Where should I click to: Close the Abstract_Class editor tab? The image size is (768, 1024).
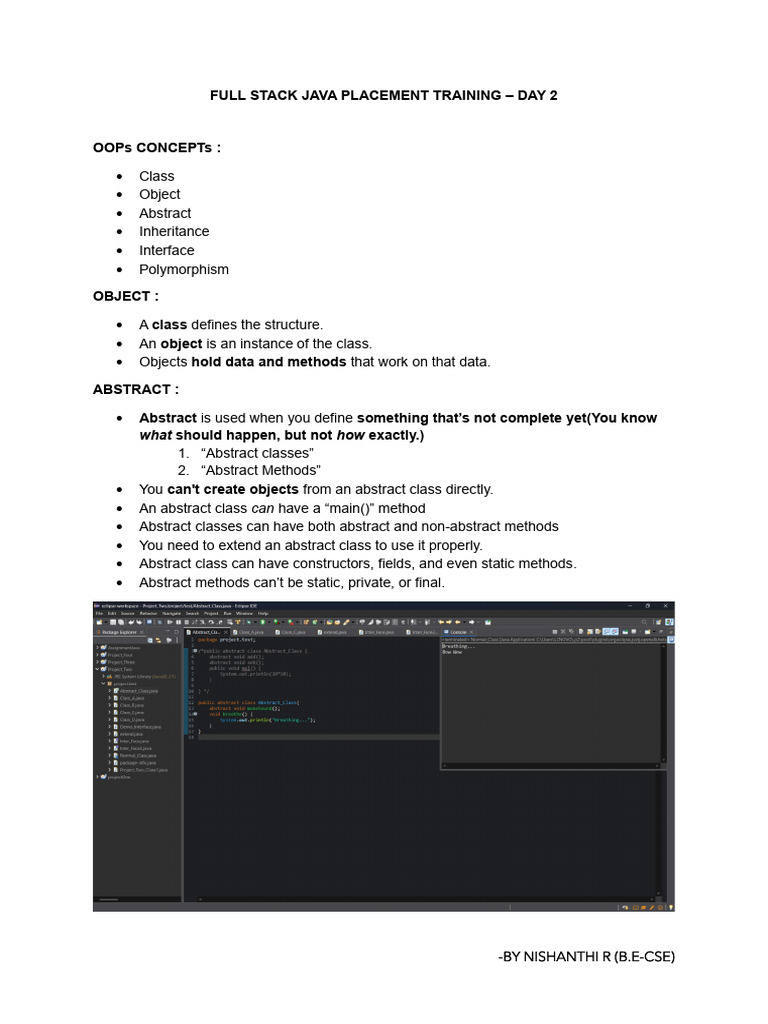point(226,632)
